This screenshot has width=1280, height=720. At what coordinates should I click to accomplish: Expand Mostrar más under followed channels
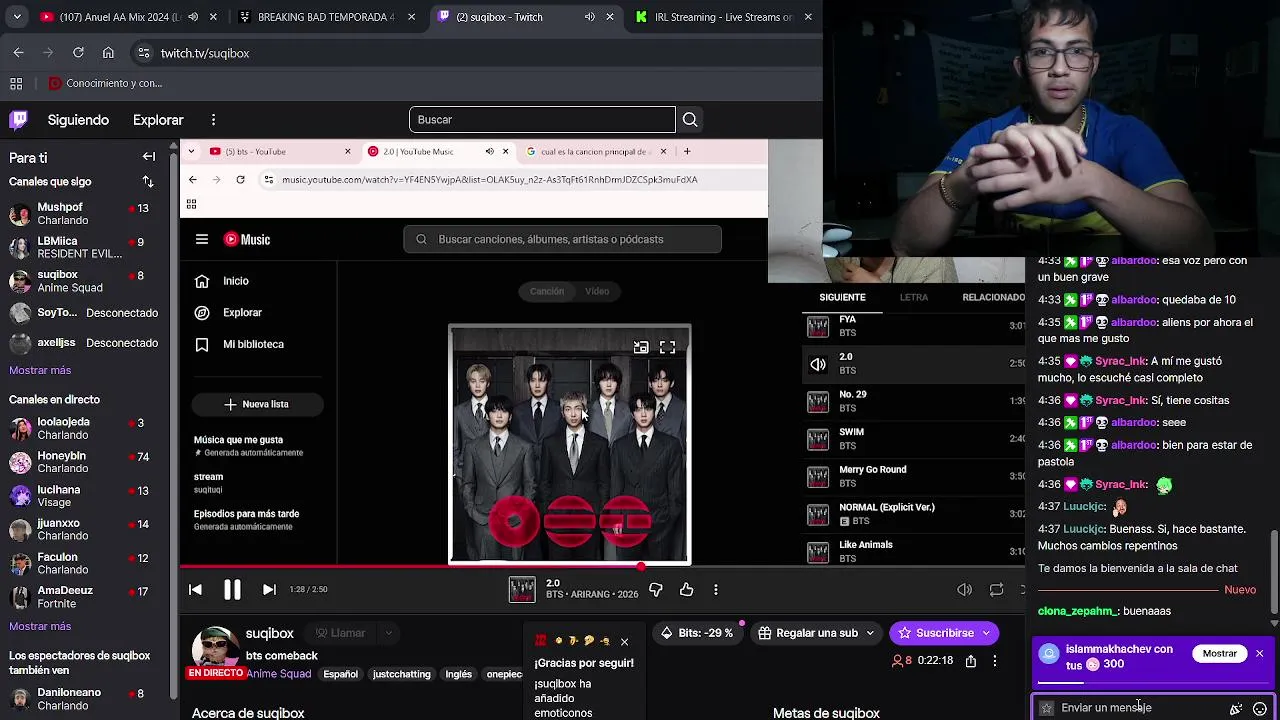coord(40,370)
